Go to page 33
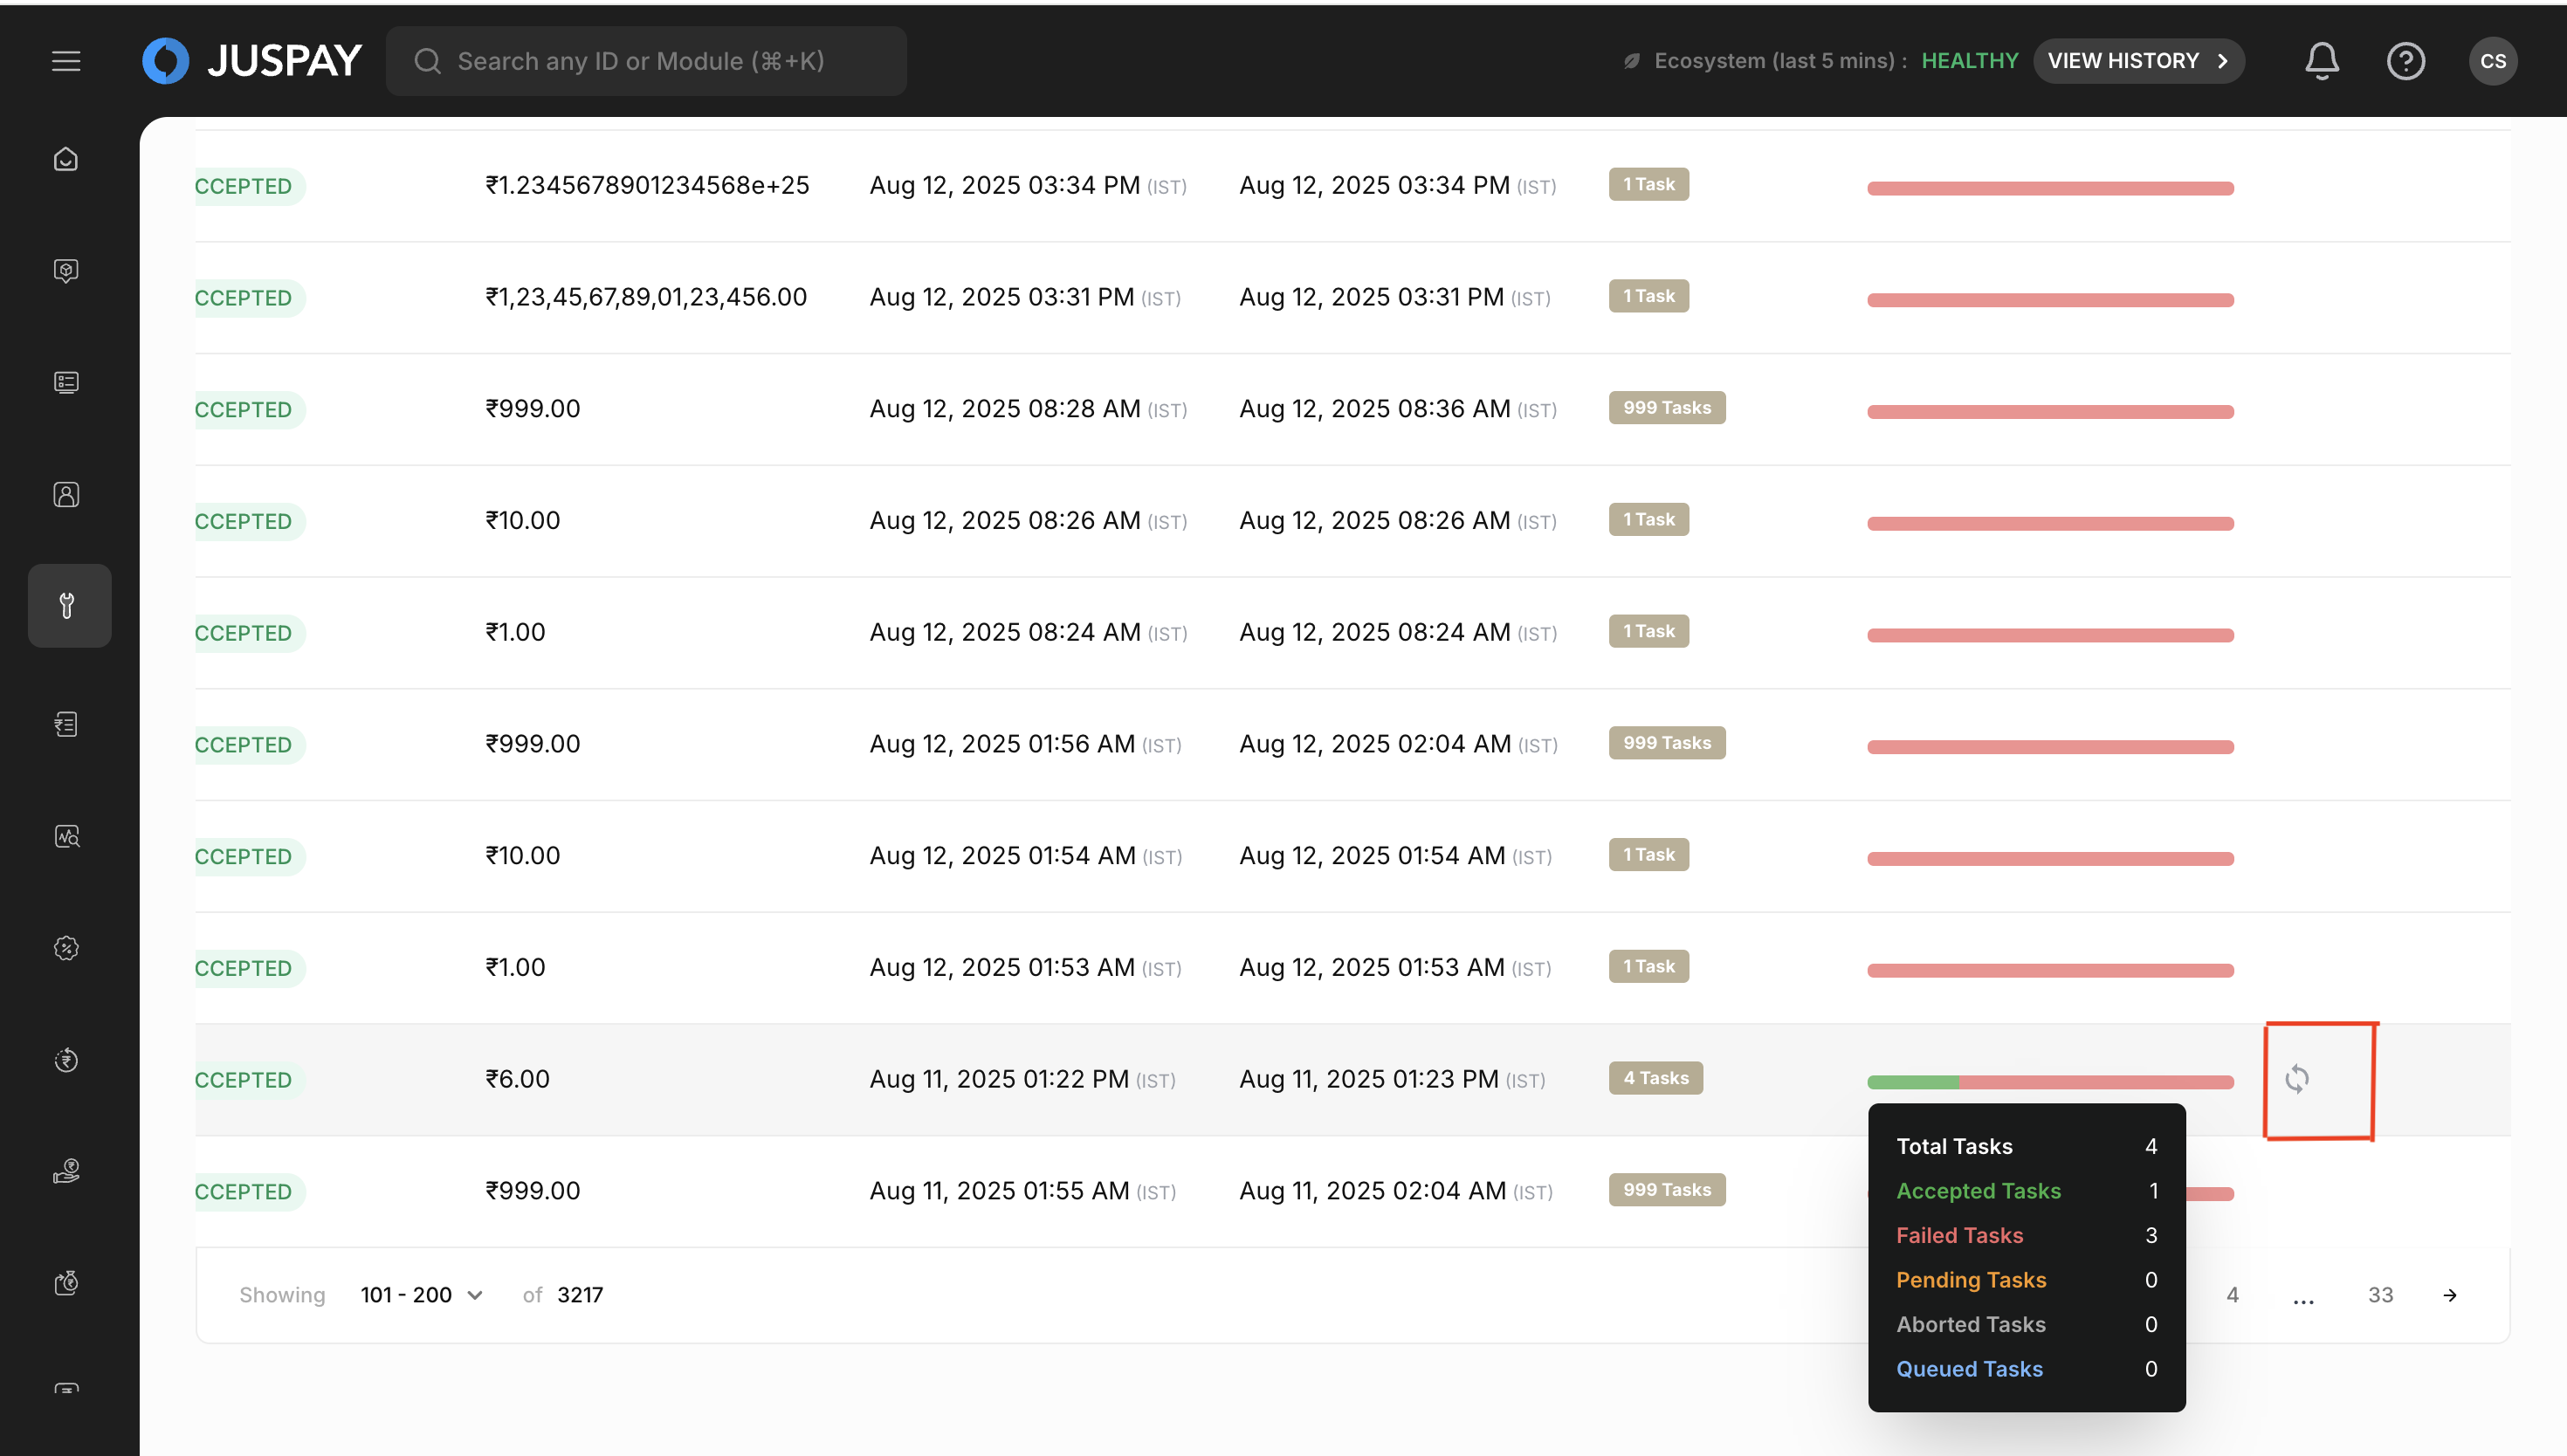This screenshot has width=2567, height=1456. [x=2380, y=1295]
